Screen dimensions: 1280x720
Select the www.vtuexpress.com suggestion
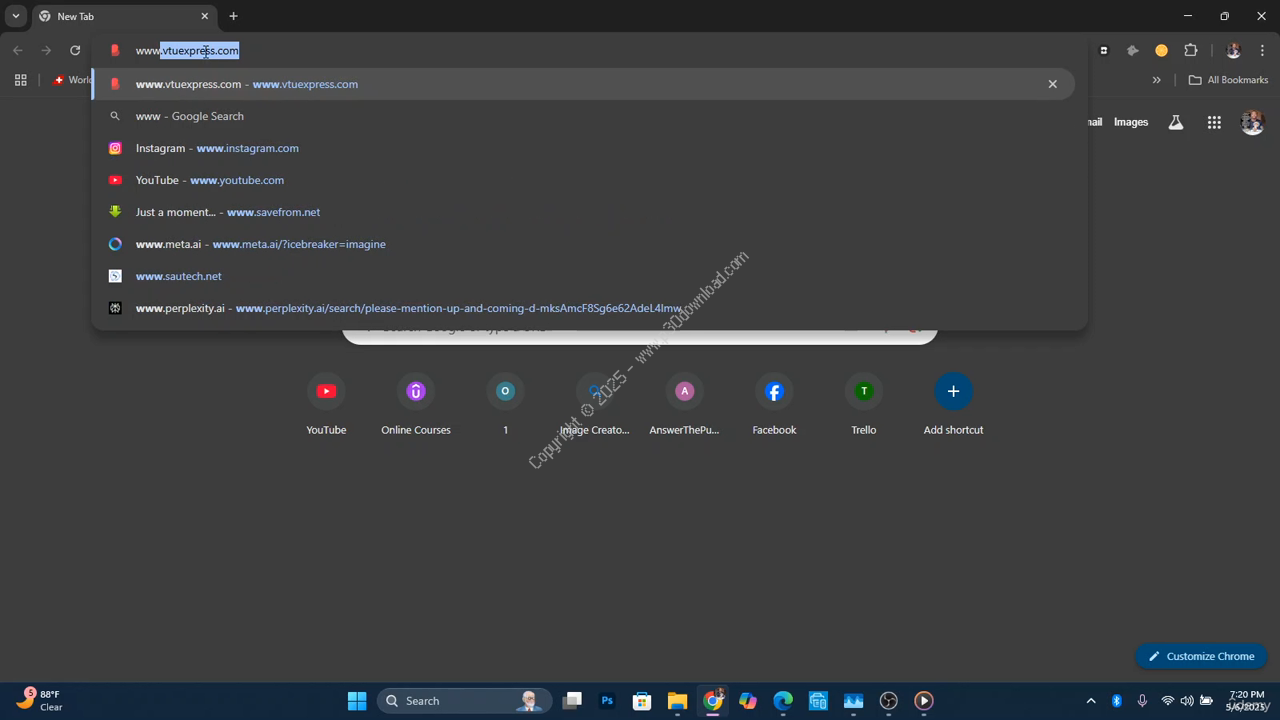click(583, 84)
